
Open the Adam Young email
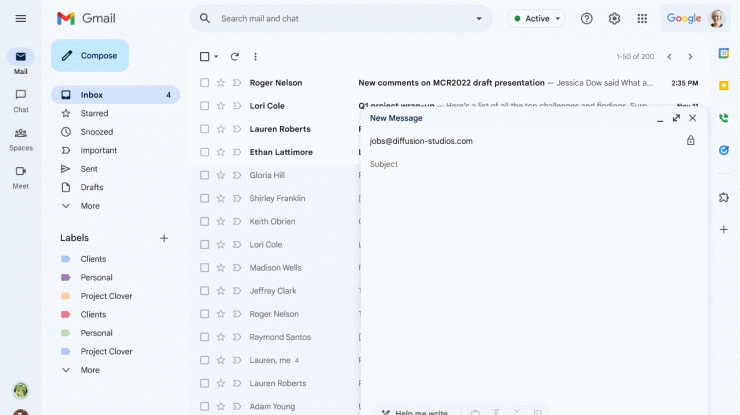pyautogui.click(x=272, y=407)
